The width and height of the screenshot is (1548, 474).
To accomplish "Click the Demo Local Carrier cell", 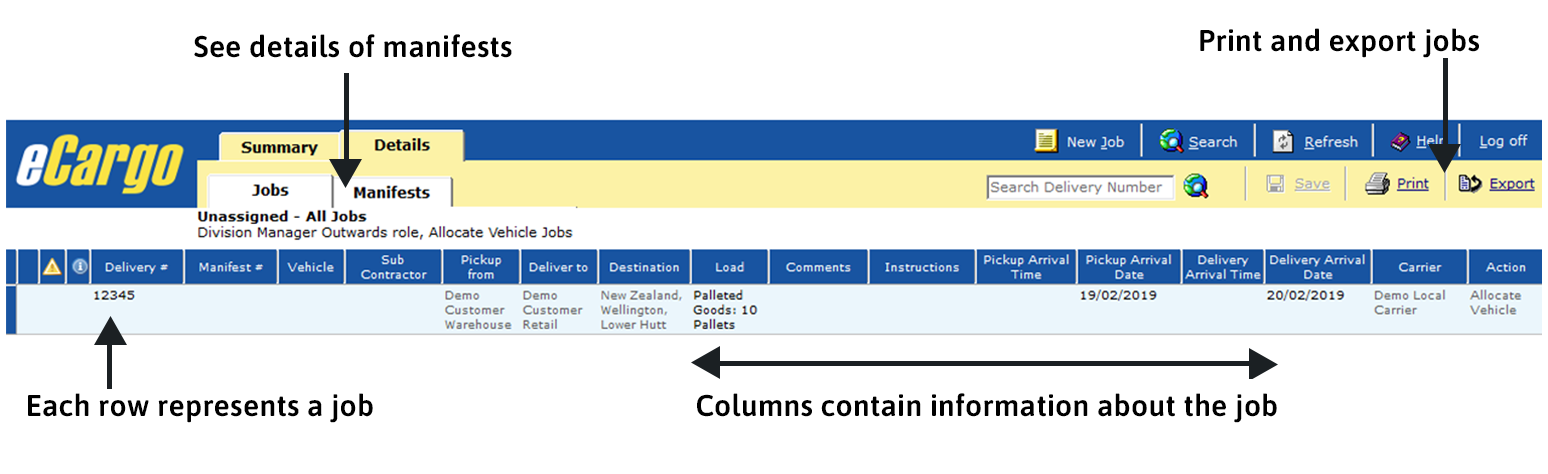I will (1410, 303).
